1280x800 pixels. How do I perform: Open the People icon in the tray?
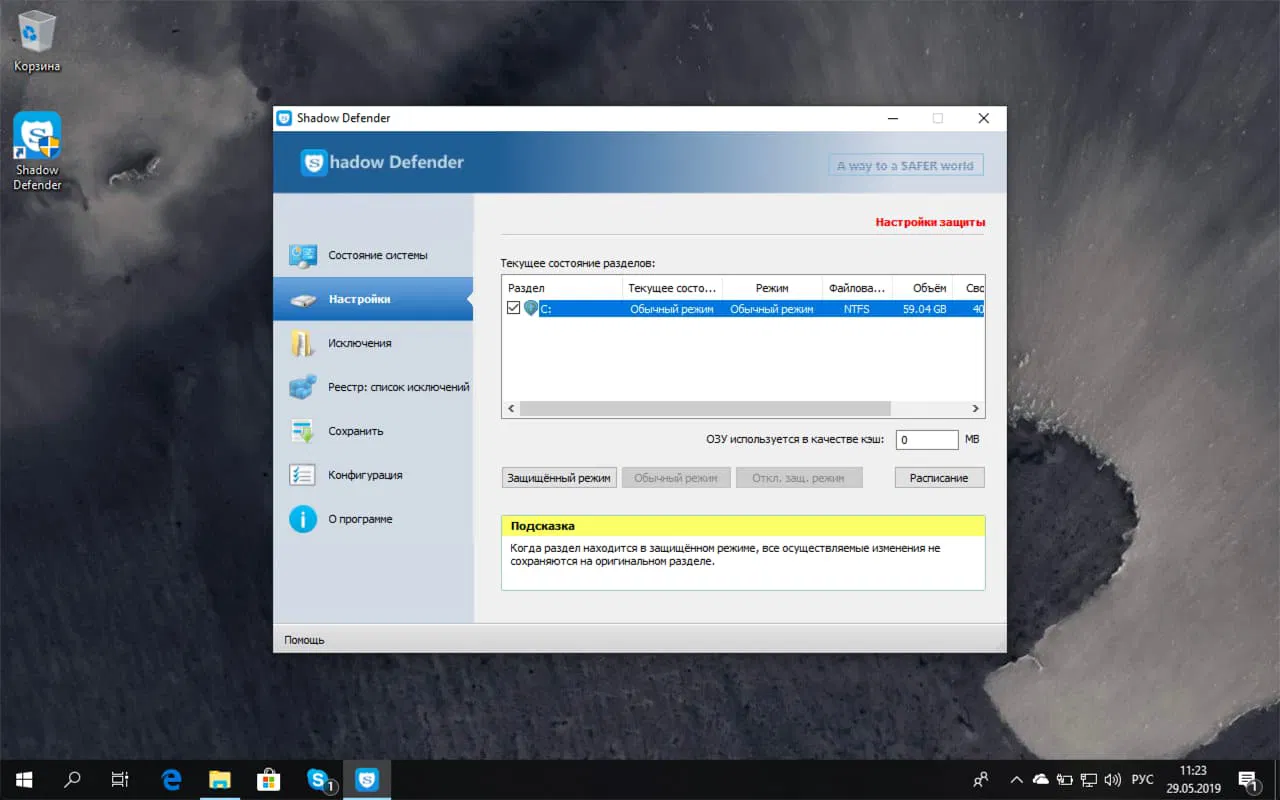981,779
